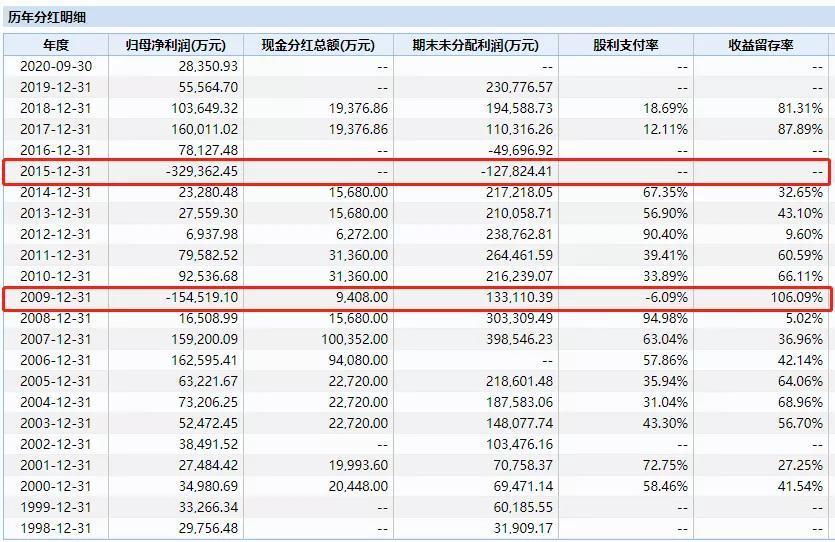835x542 pixels.
Task: Click the undistributed profit -49,696.92
Action: pyautogui.click(x=521, y=150)
